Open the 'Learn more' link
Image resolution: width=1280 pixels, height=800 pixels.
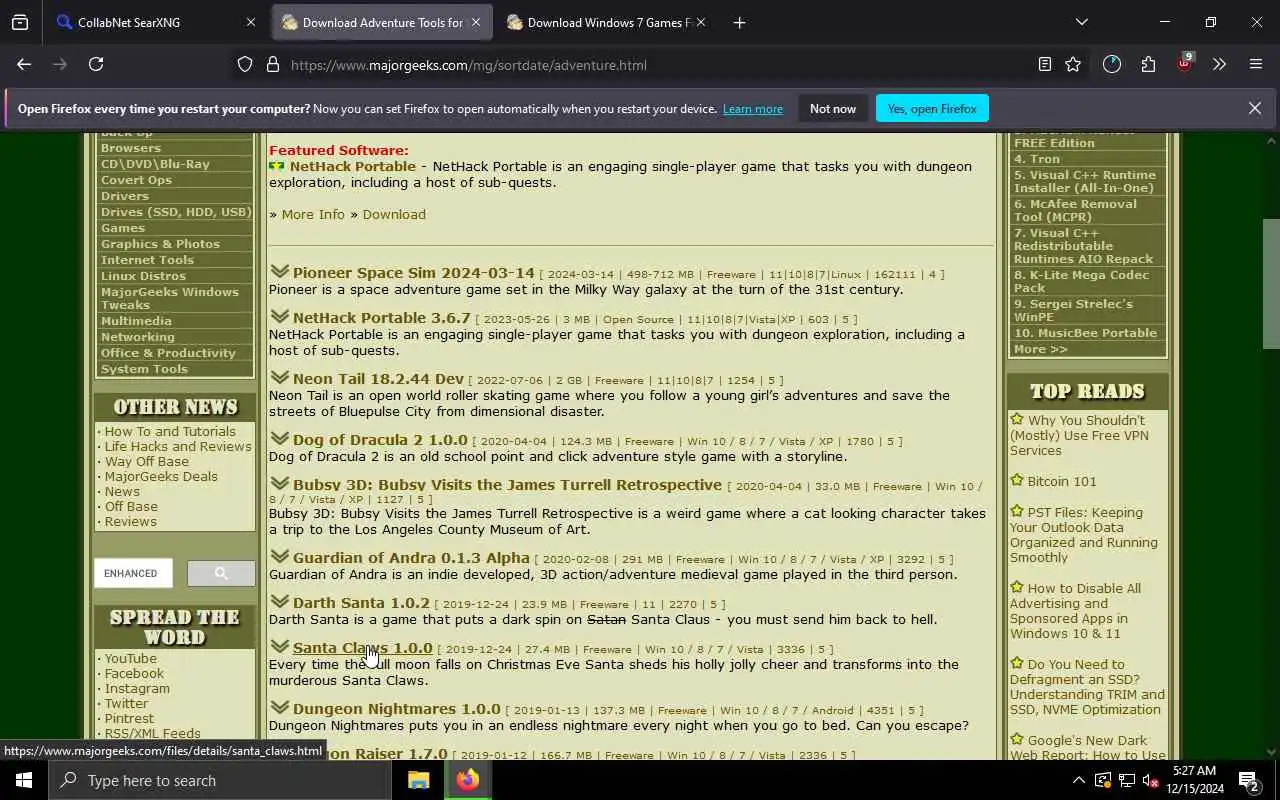pos(753,108)
